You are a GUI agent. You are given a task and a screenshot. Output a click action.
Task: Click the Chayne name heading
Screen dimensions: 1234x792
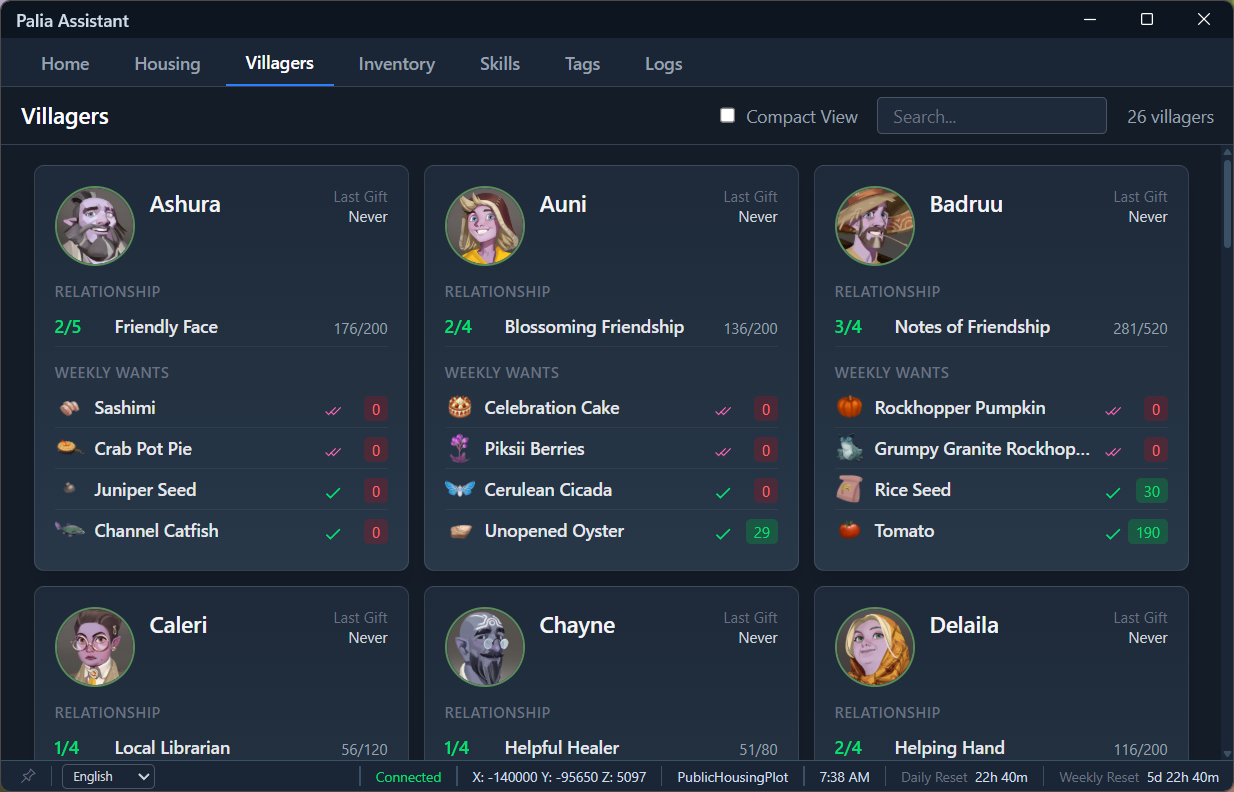pyautogui.click(x=577, y=626)
